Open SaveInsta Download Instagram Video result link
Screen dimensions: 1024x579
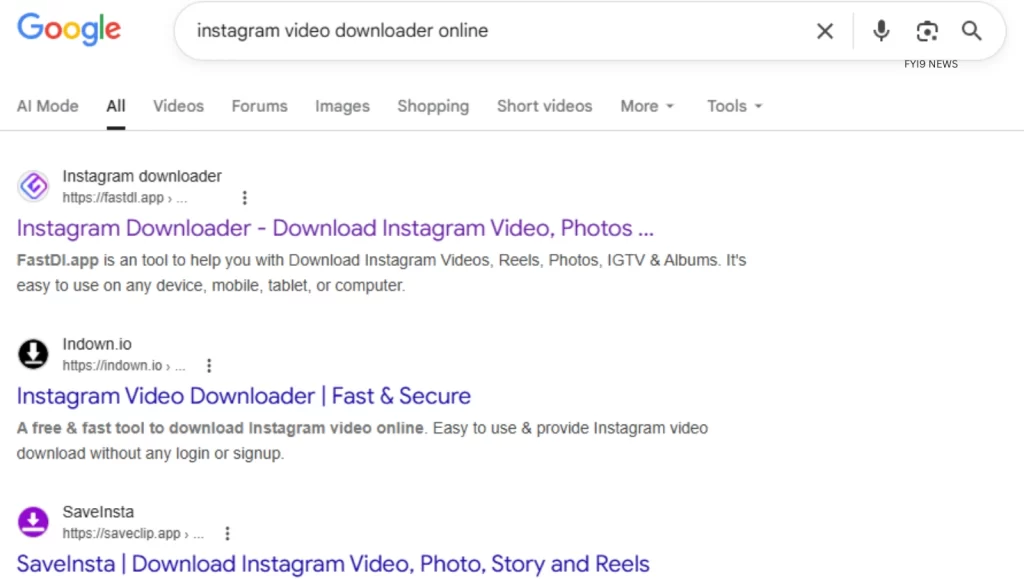[333, 564]
